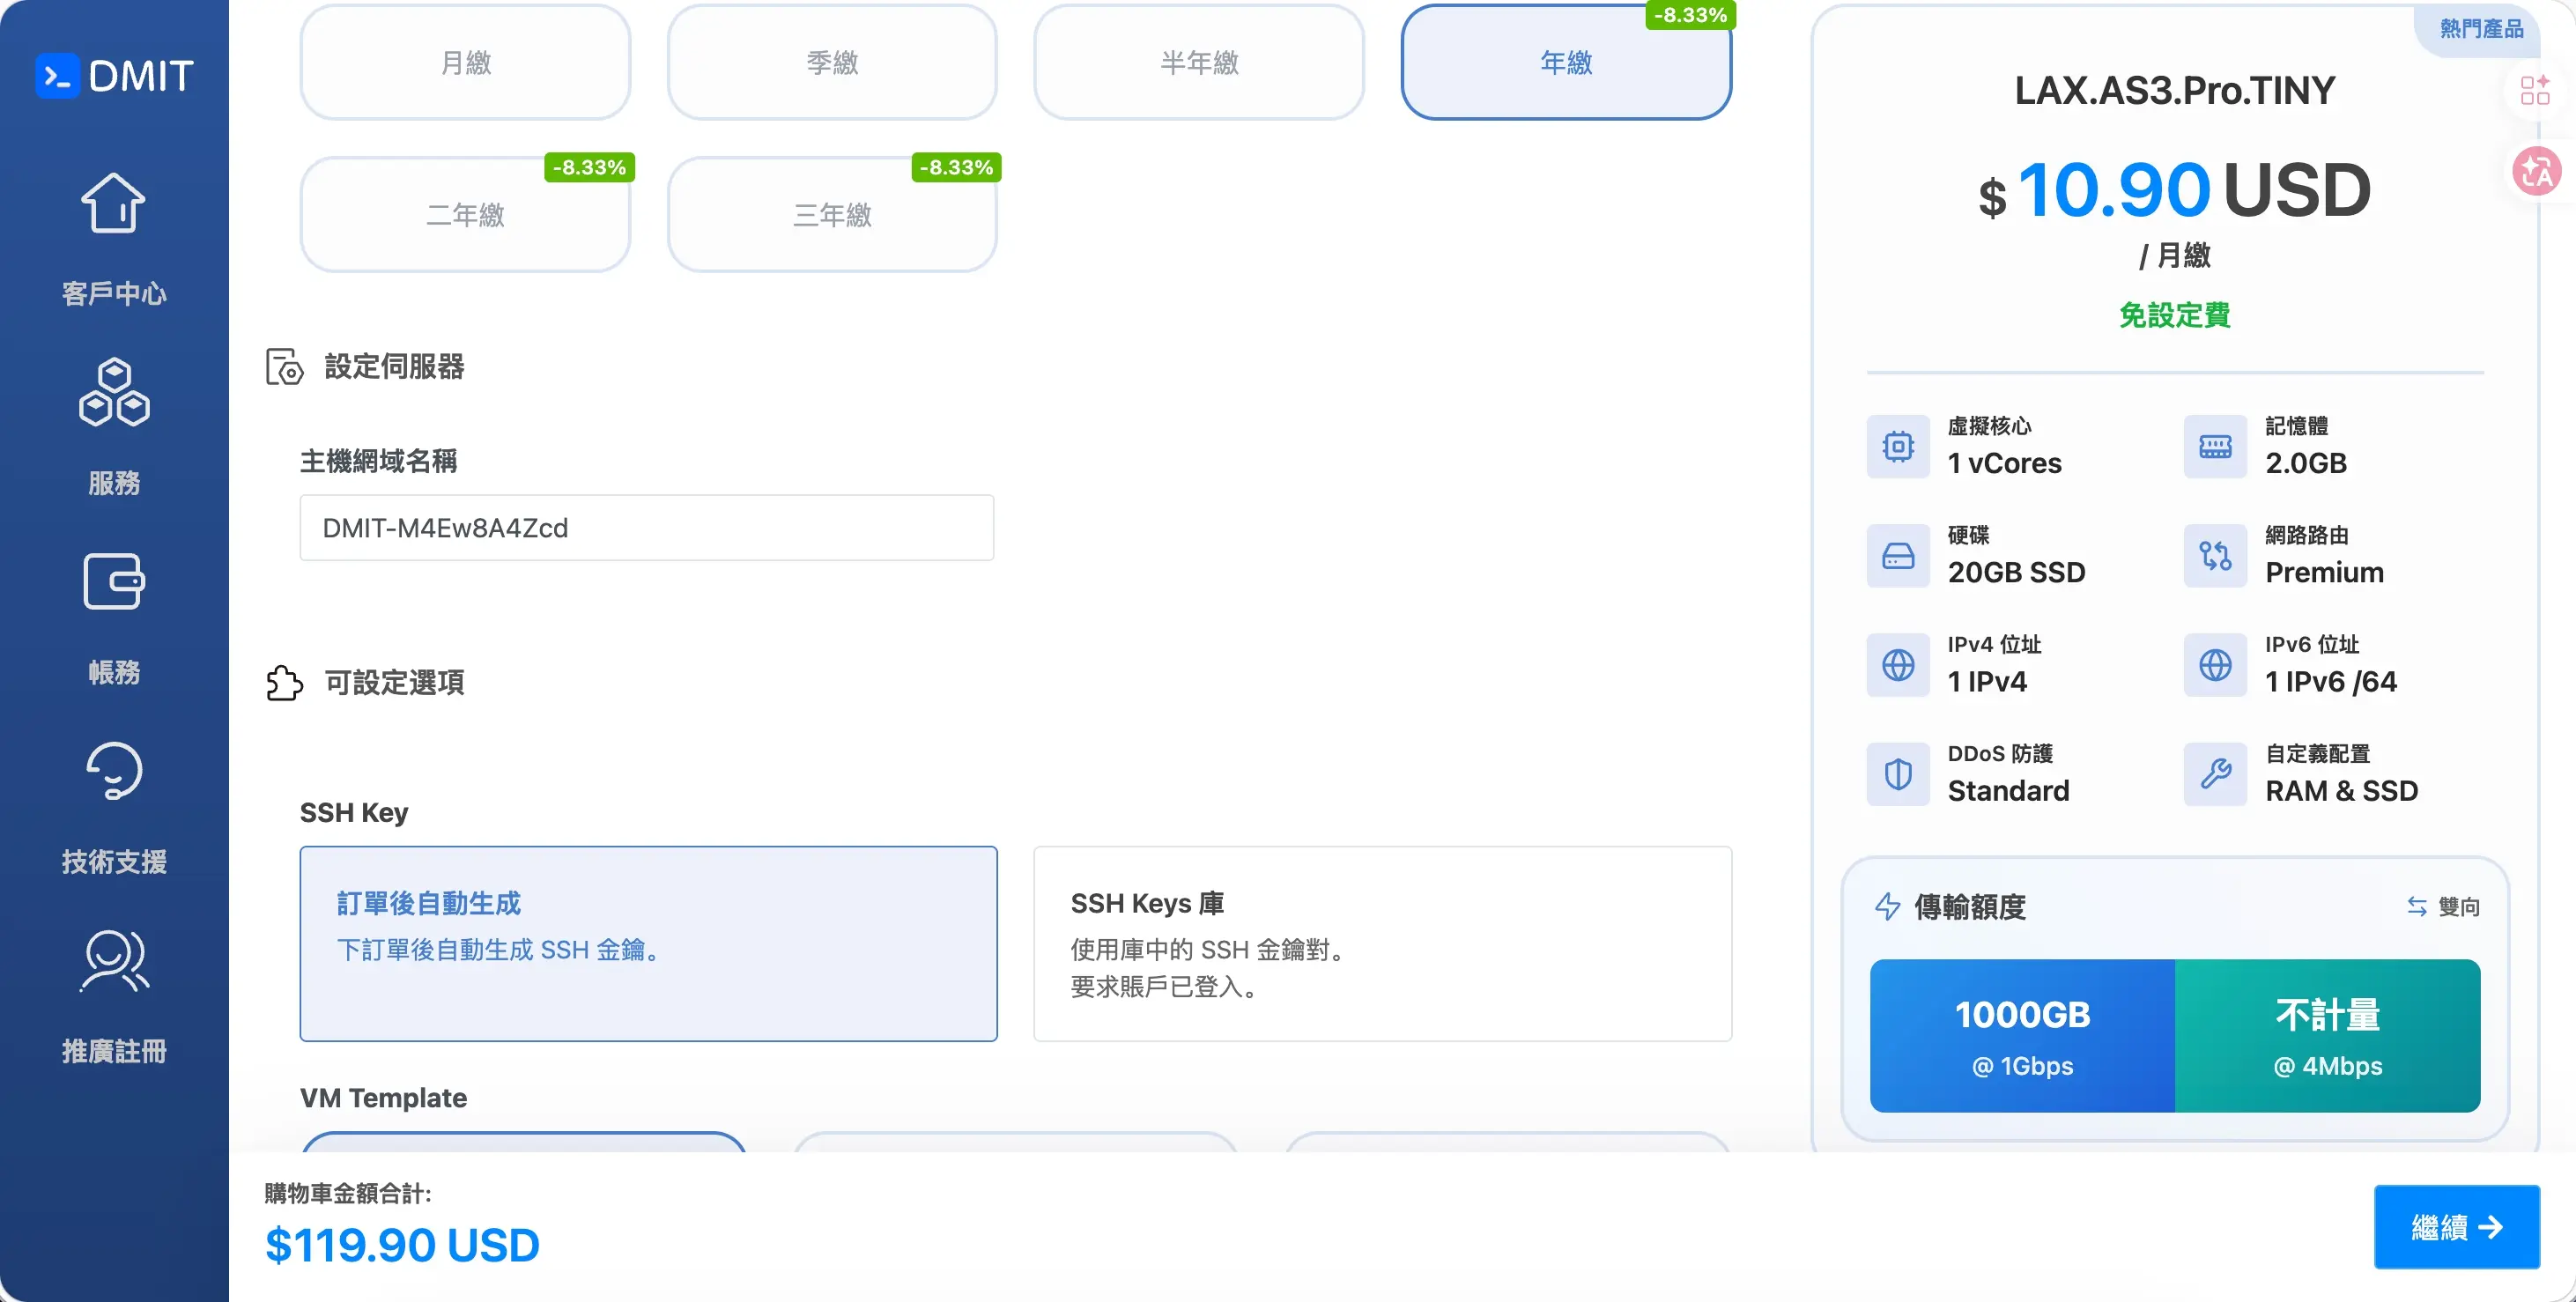Select 半年繳 billing cycle
Image resolution: width=2576 pixels, height=1302 pixels.
pos(1199,62)
